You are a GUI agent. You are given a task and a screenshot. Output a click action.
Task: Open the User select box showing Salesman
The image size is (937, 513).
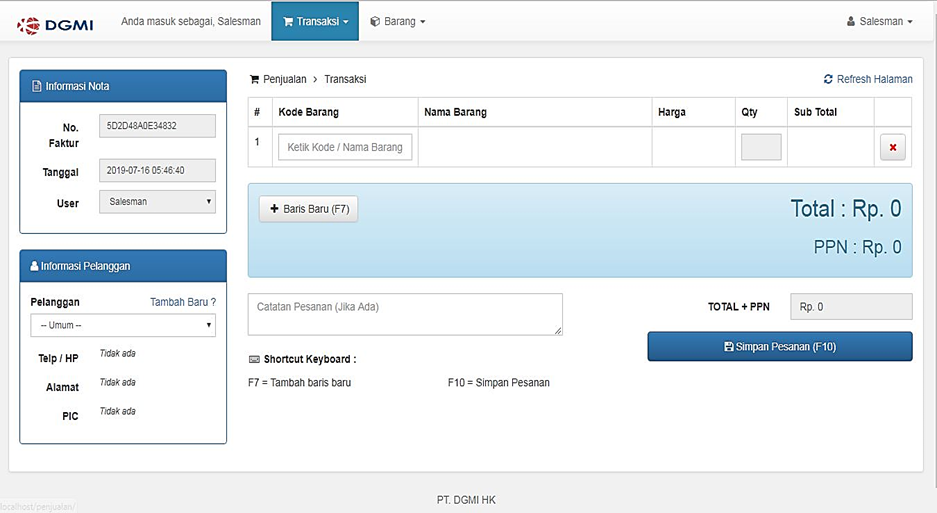point(157,201)
